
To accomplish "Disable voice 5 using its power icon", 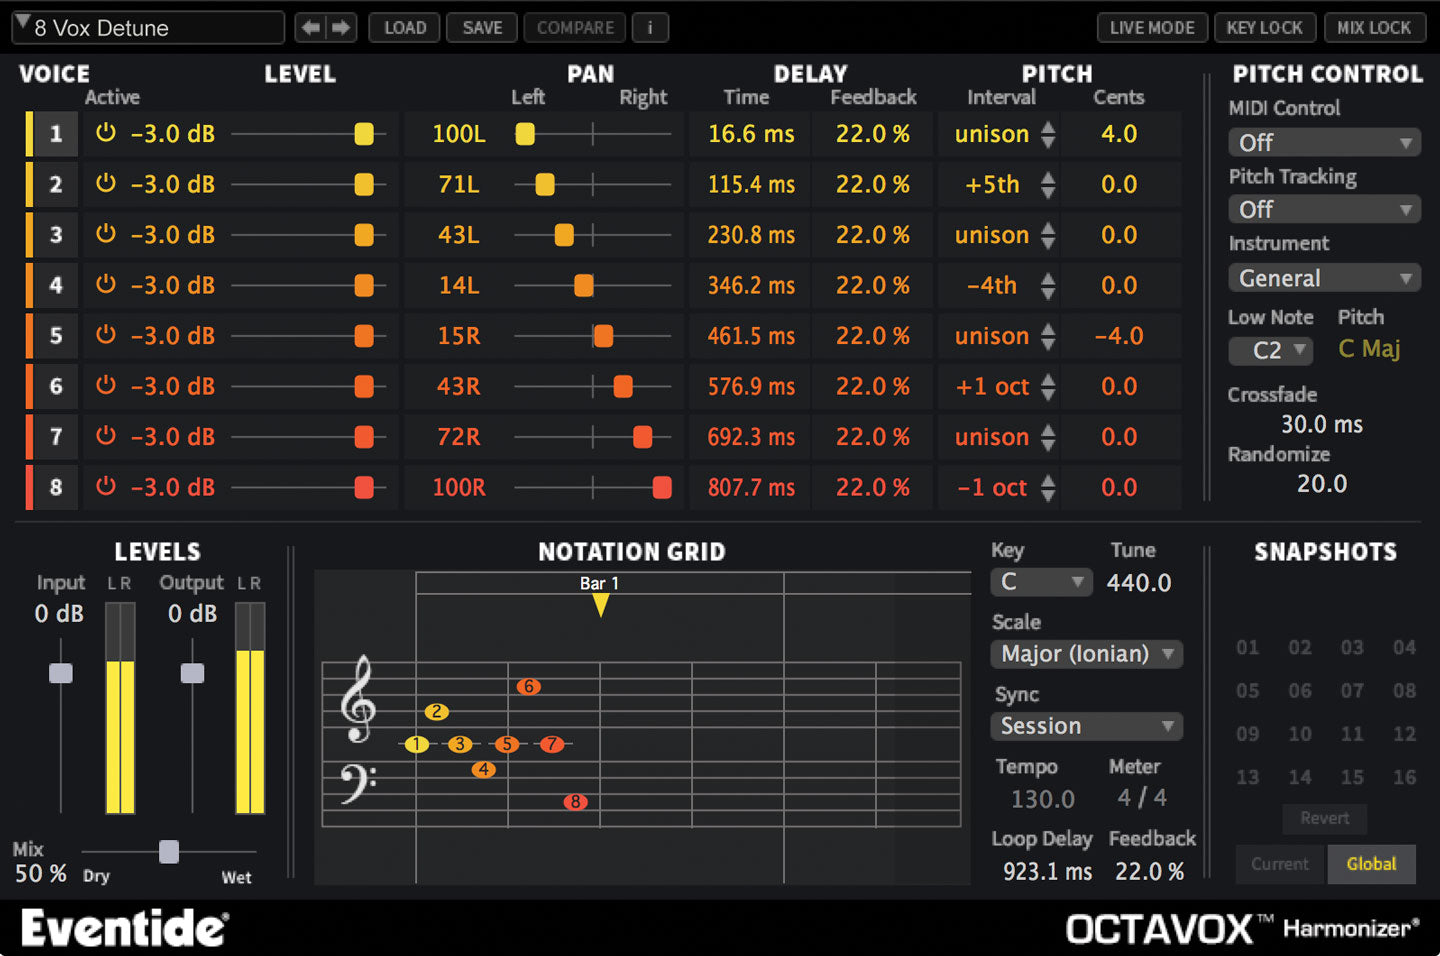I will (x=106, y=335).
